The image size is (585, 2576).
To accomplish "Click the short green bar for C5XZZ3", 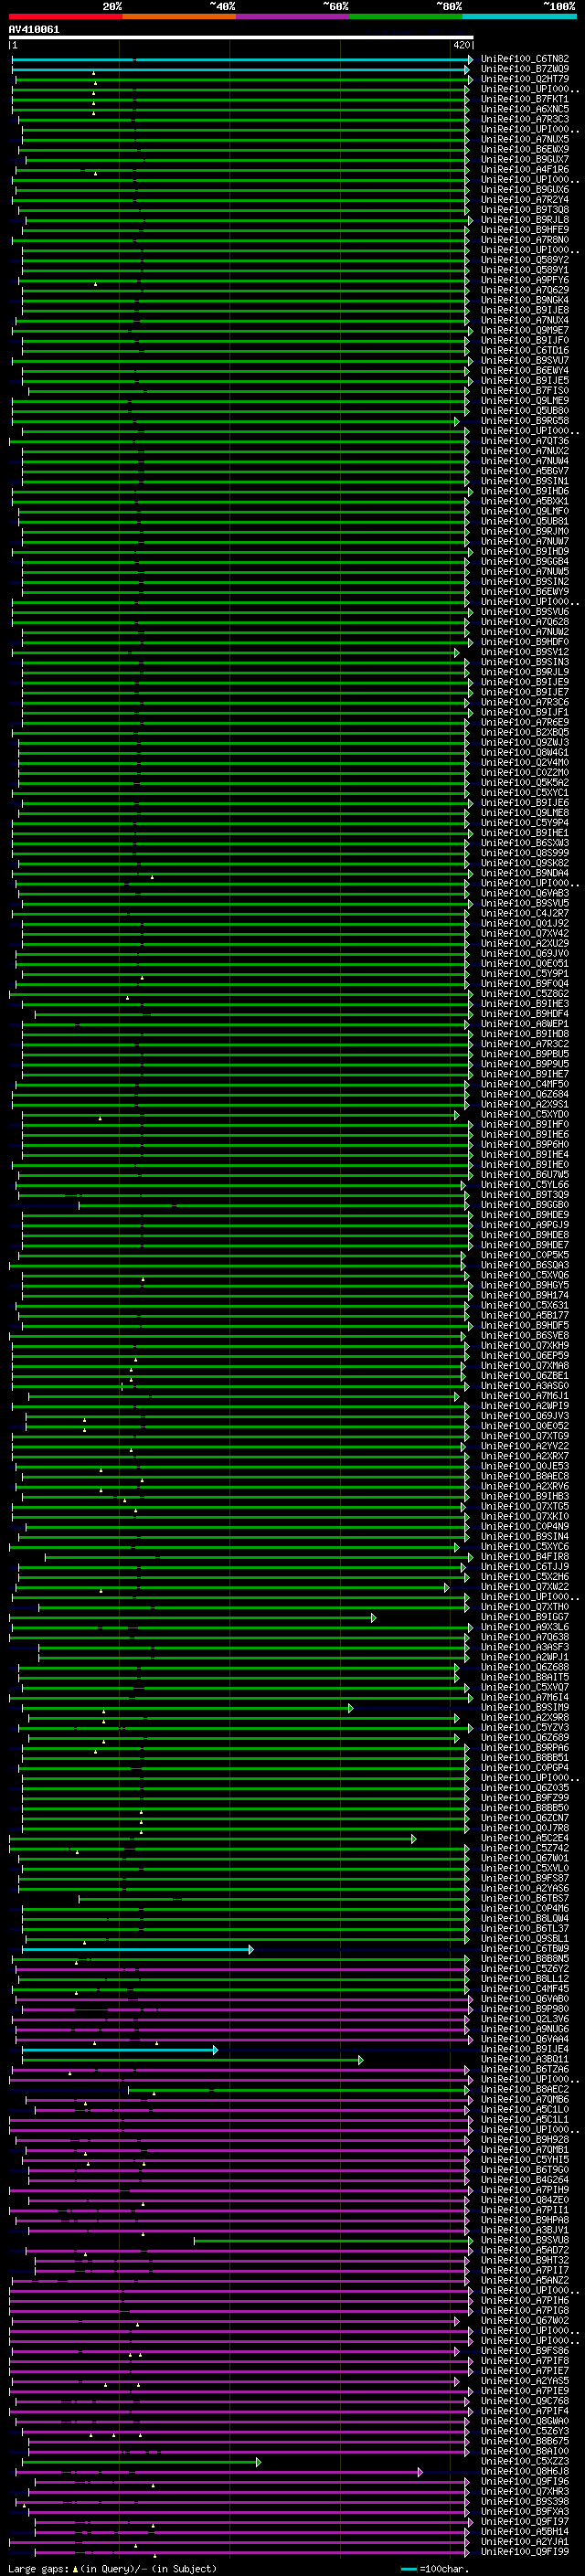I will (141, 2461).
